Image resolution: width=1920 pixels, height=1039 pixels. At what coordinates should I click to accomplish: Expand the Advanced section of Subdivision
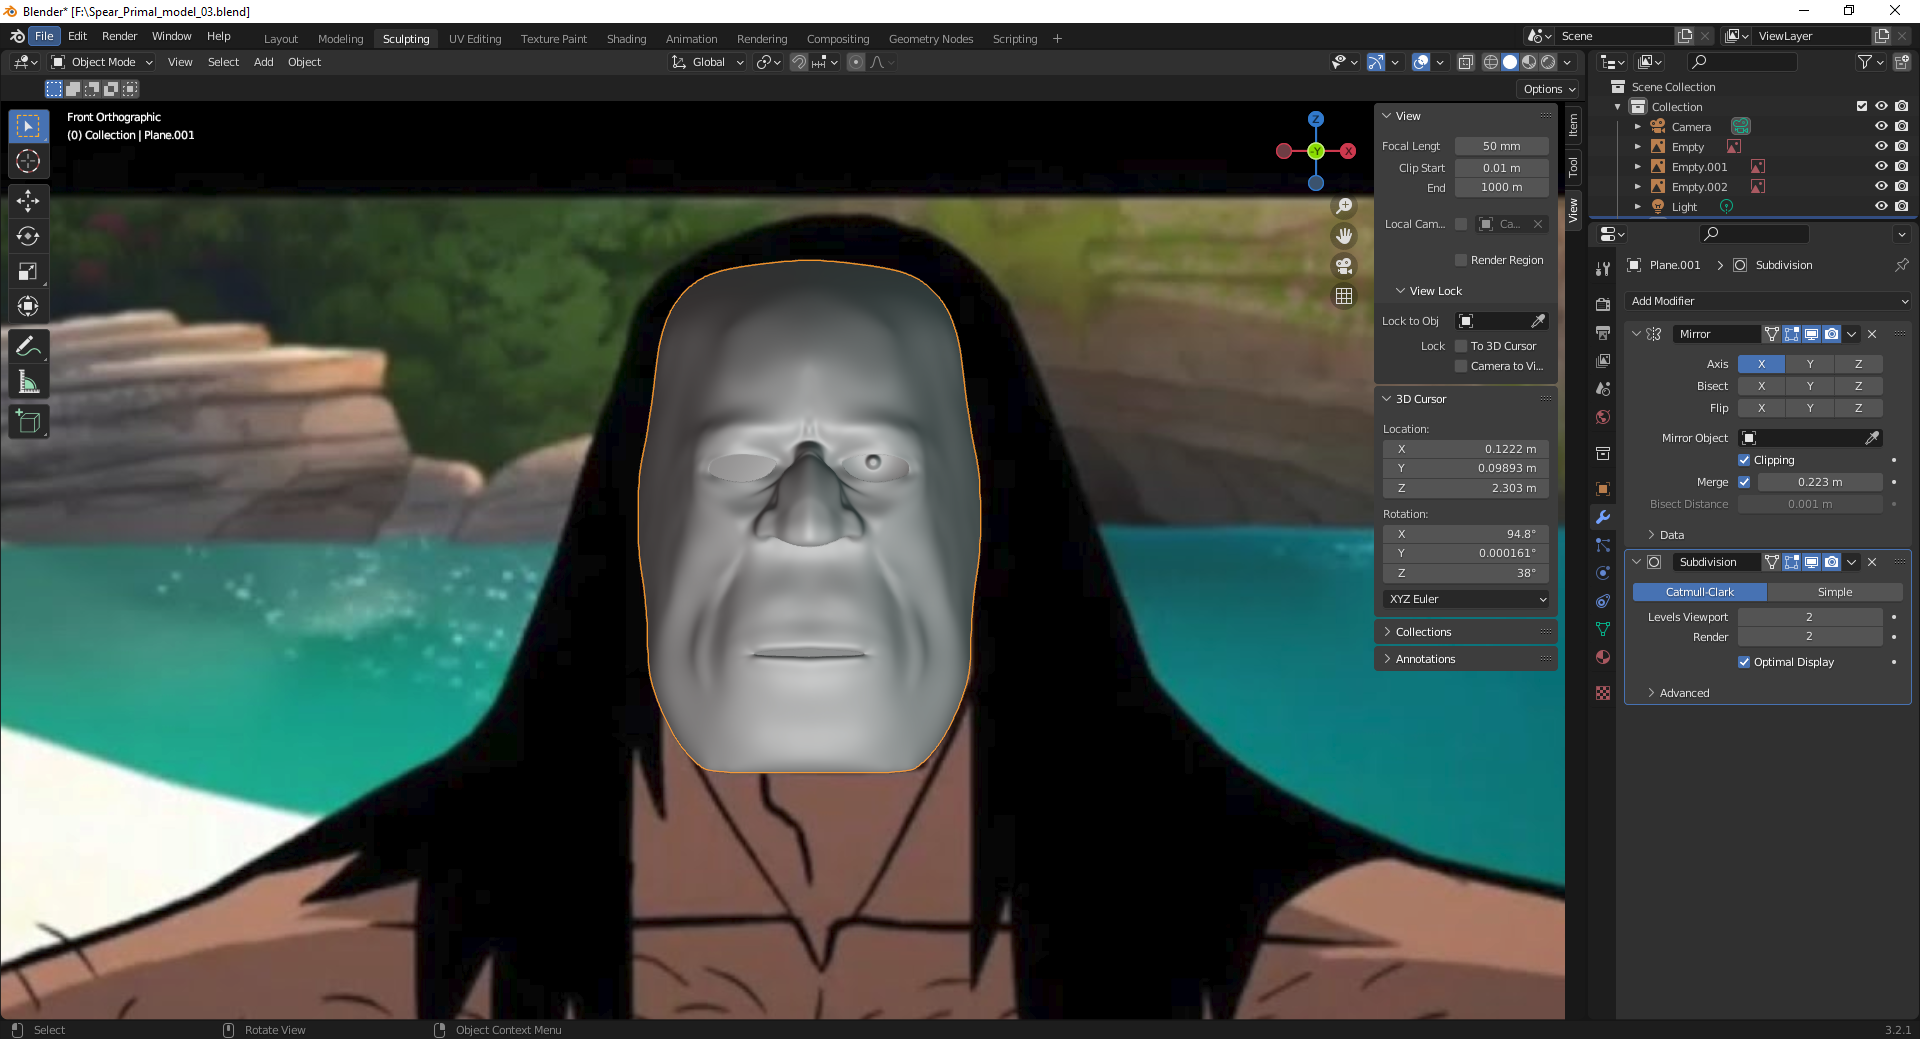click(1684, 693)
